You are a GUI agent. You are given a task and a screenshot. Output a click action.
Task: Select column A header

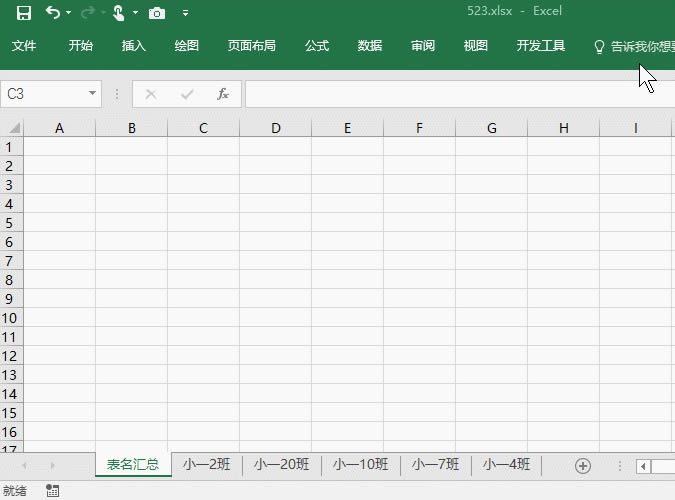point(59,128)
